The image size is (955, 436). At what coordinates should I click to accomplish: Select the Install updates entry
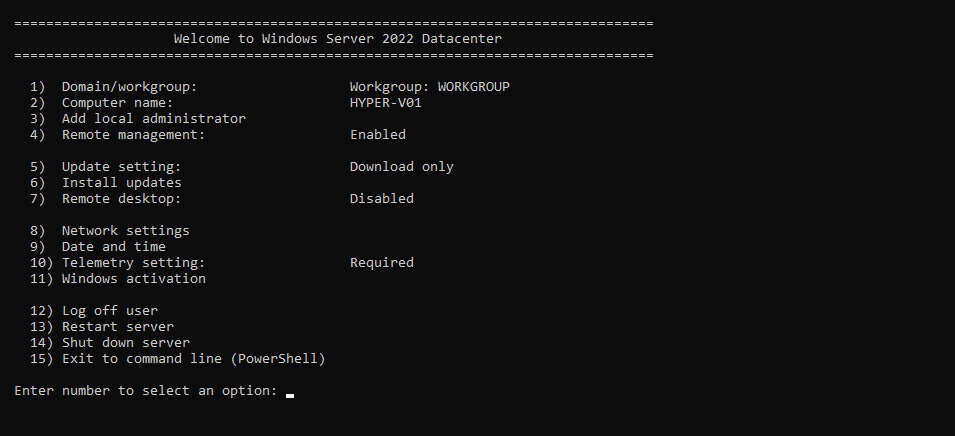105,183
